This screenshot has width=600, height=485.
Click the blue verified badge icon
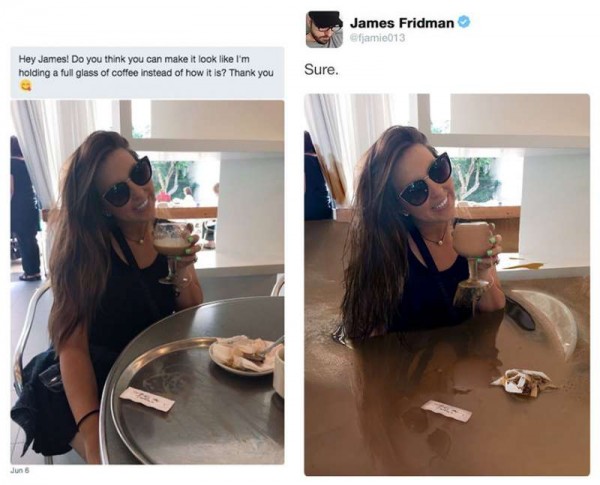(x=464, y=23)
